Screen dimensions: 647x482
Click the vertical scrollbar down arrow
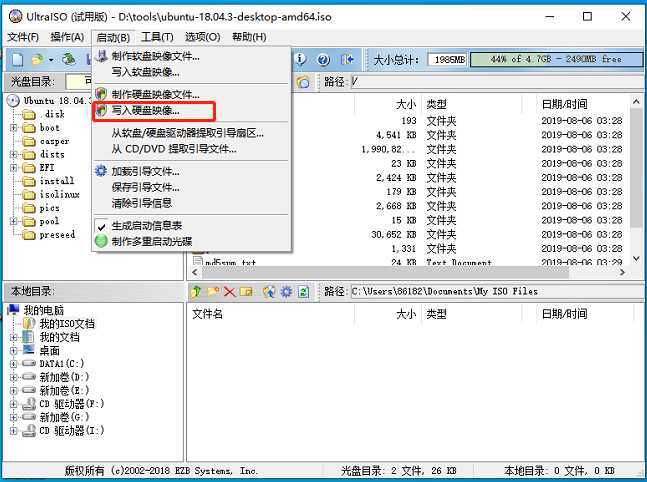tap(636, 259)
